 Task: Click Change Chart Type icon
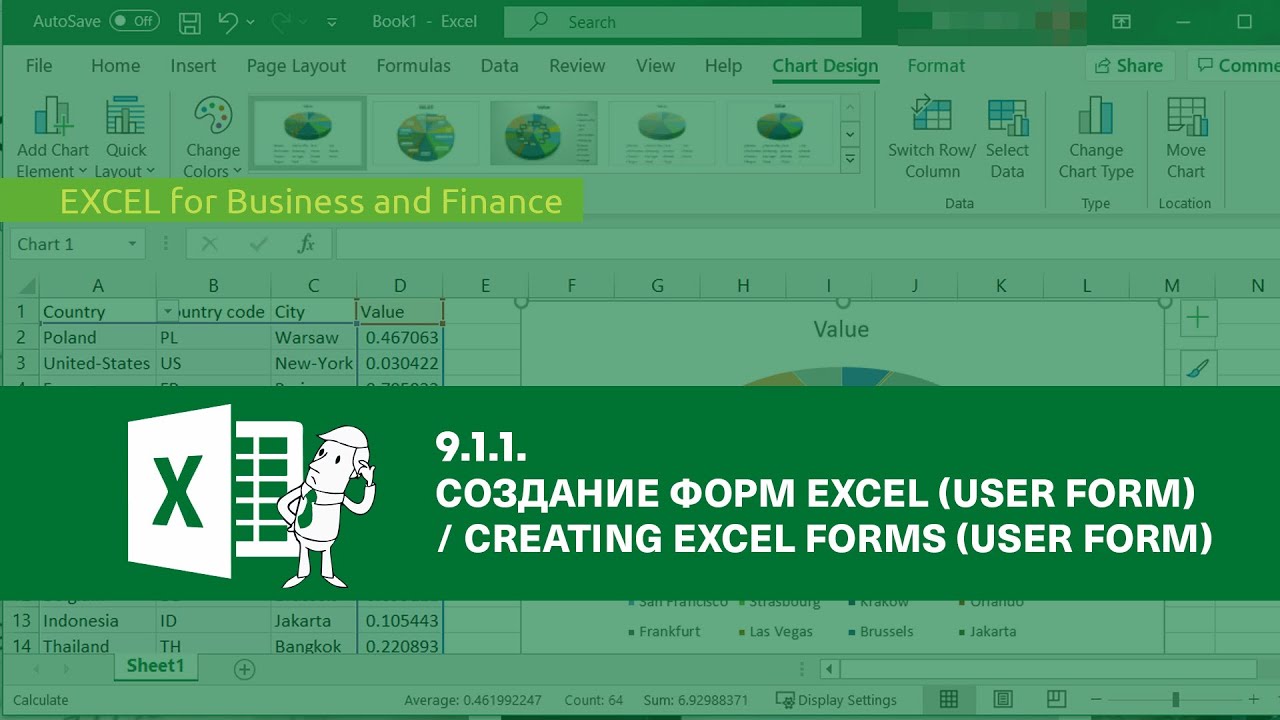point(1096,116)
